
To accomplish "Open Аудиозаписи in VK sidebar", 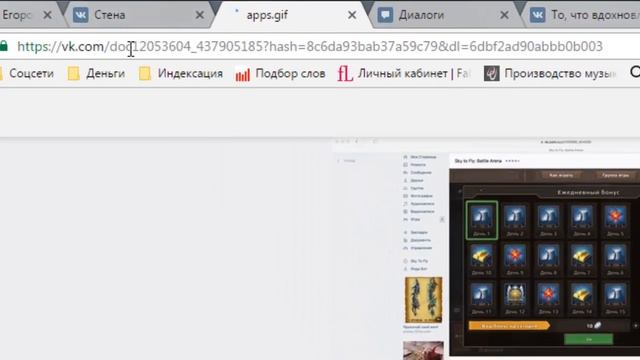I will pyautogui.click(x=419, y=204).
